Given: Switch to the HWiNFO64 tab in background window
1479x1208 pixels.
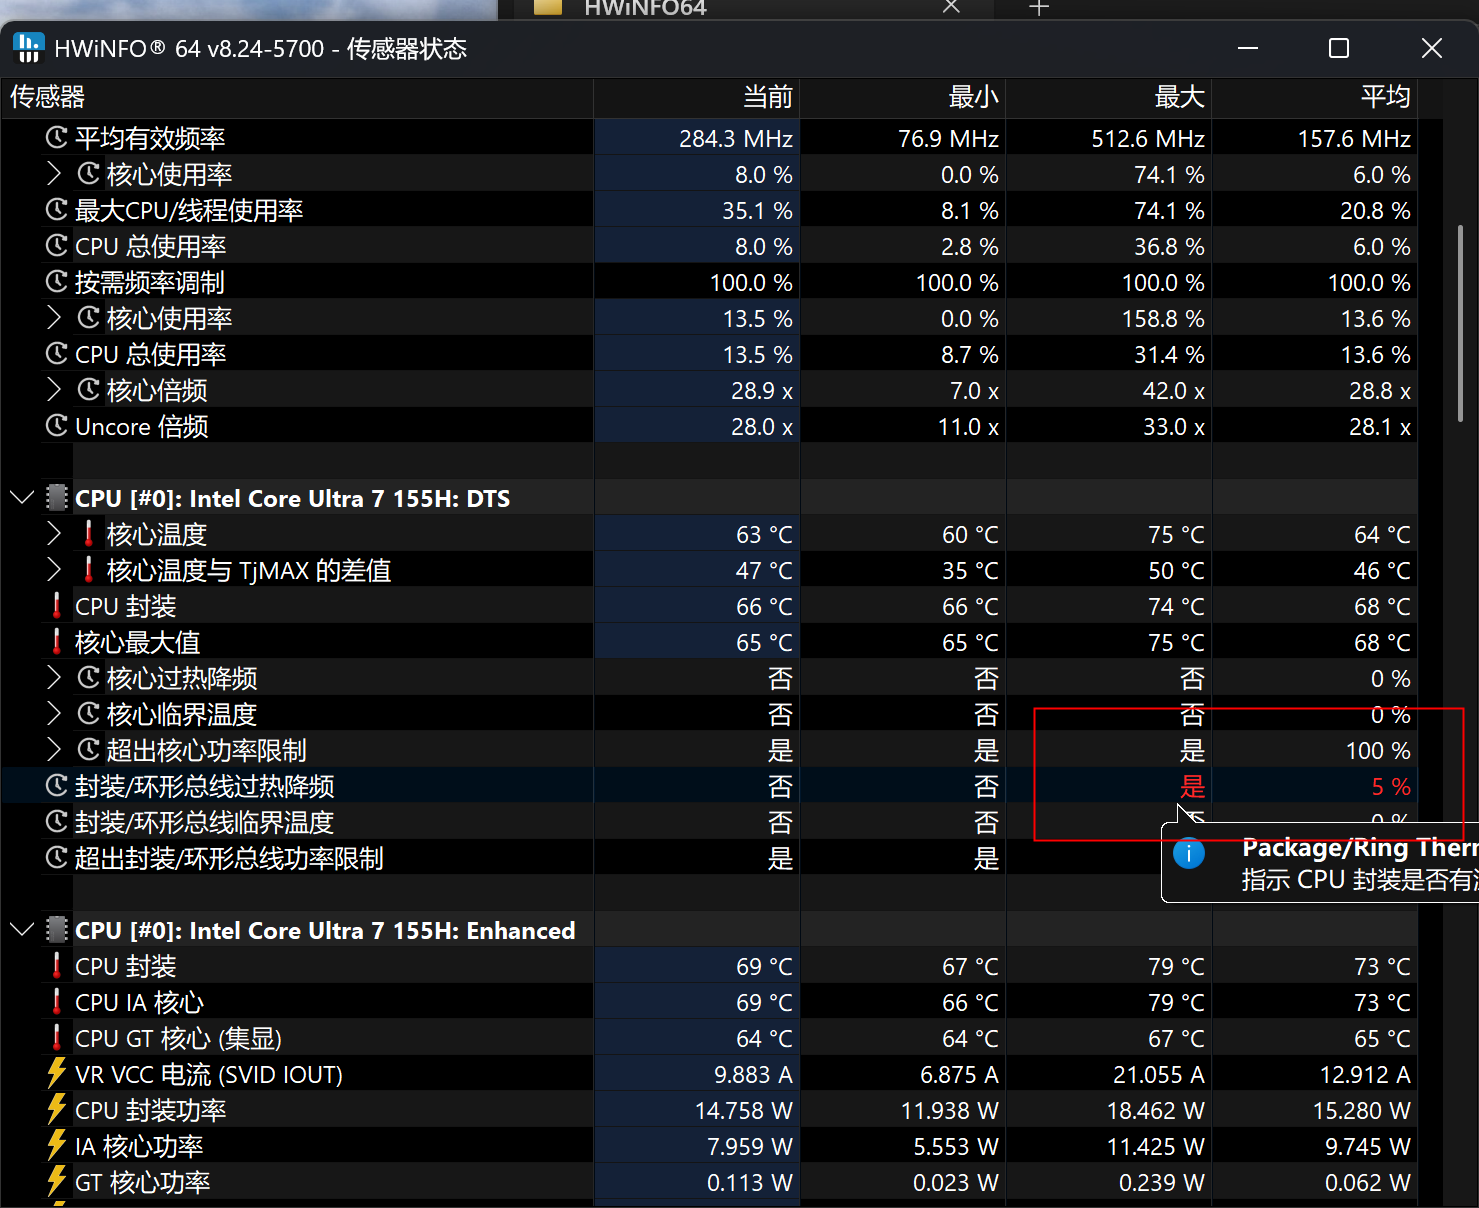Looking at the screenshot, I should (x=645, y=8).
